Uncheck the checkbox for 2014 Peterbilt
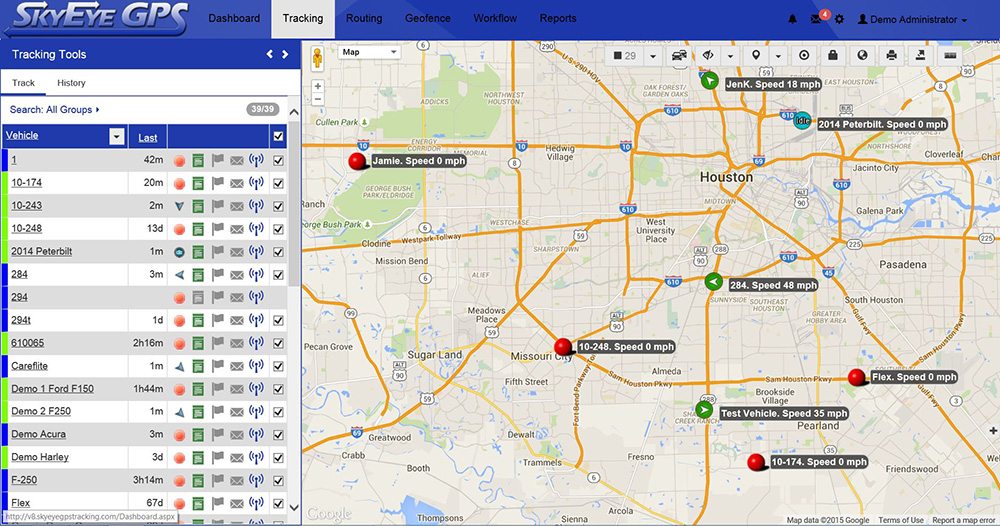 278,251
